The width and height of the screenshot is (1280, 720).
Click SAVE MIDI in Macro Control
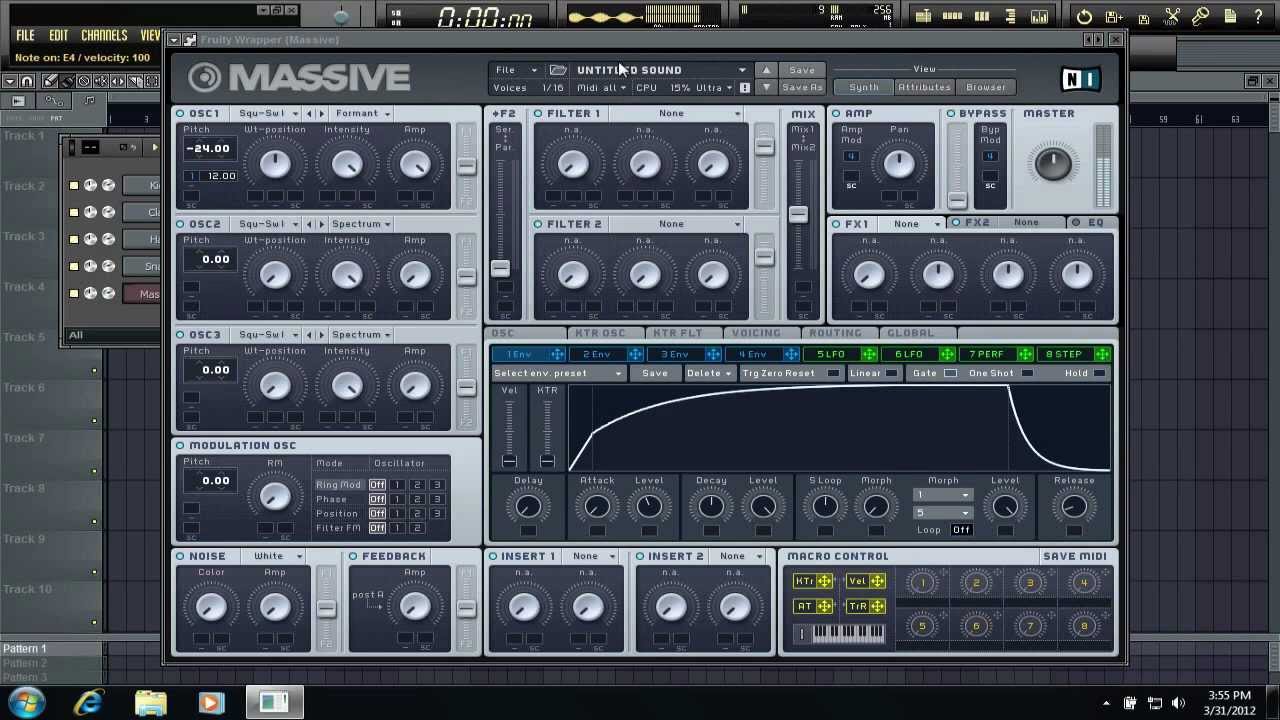point(1075,556)
